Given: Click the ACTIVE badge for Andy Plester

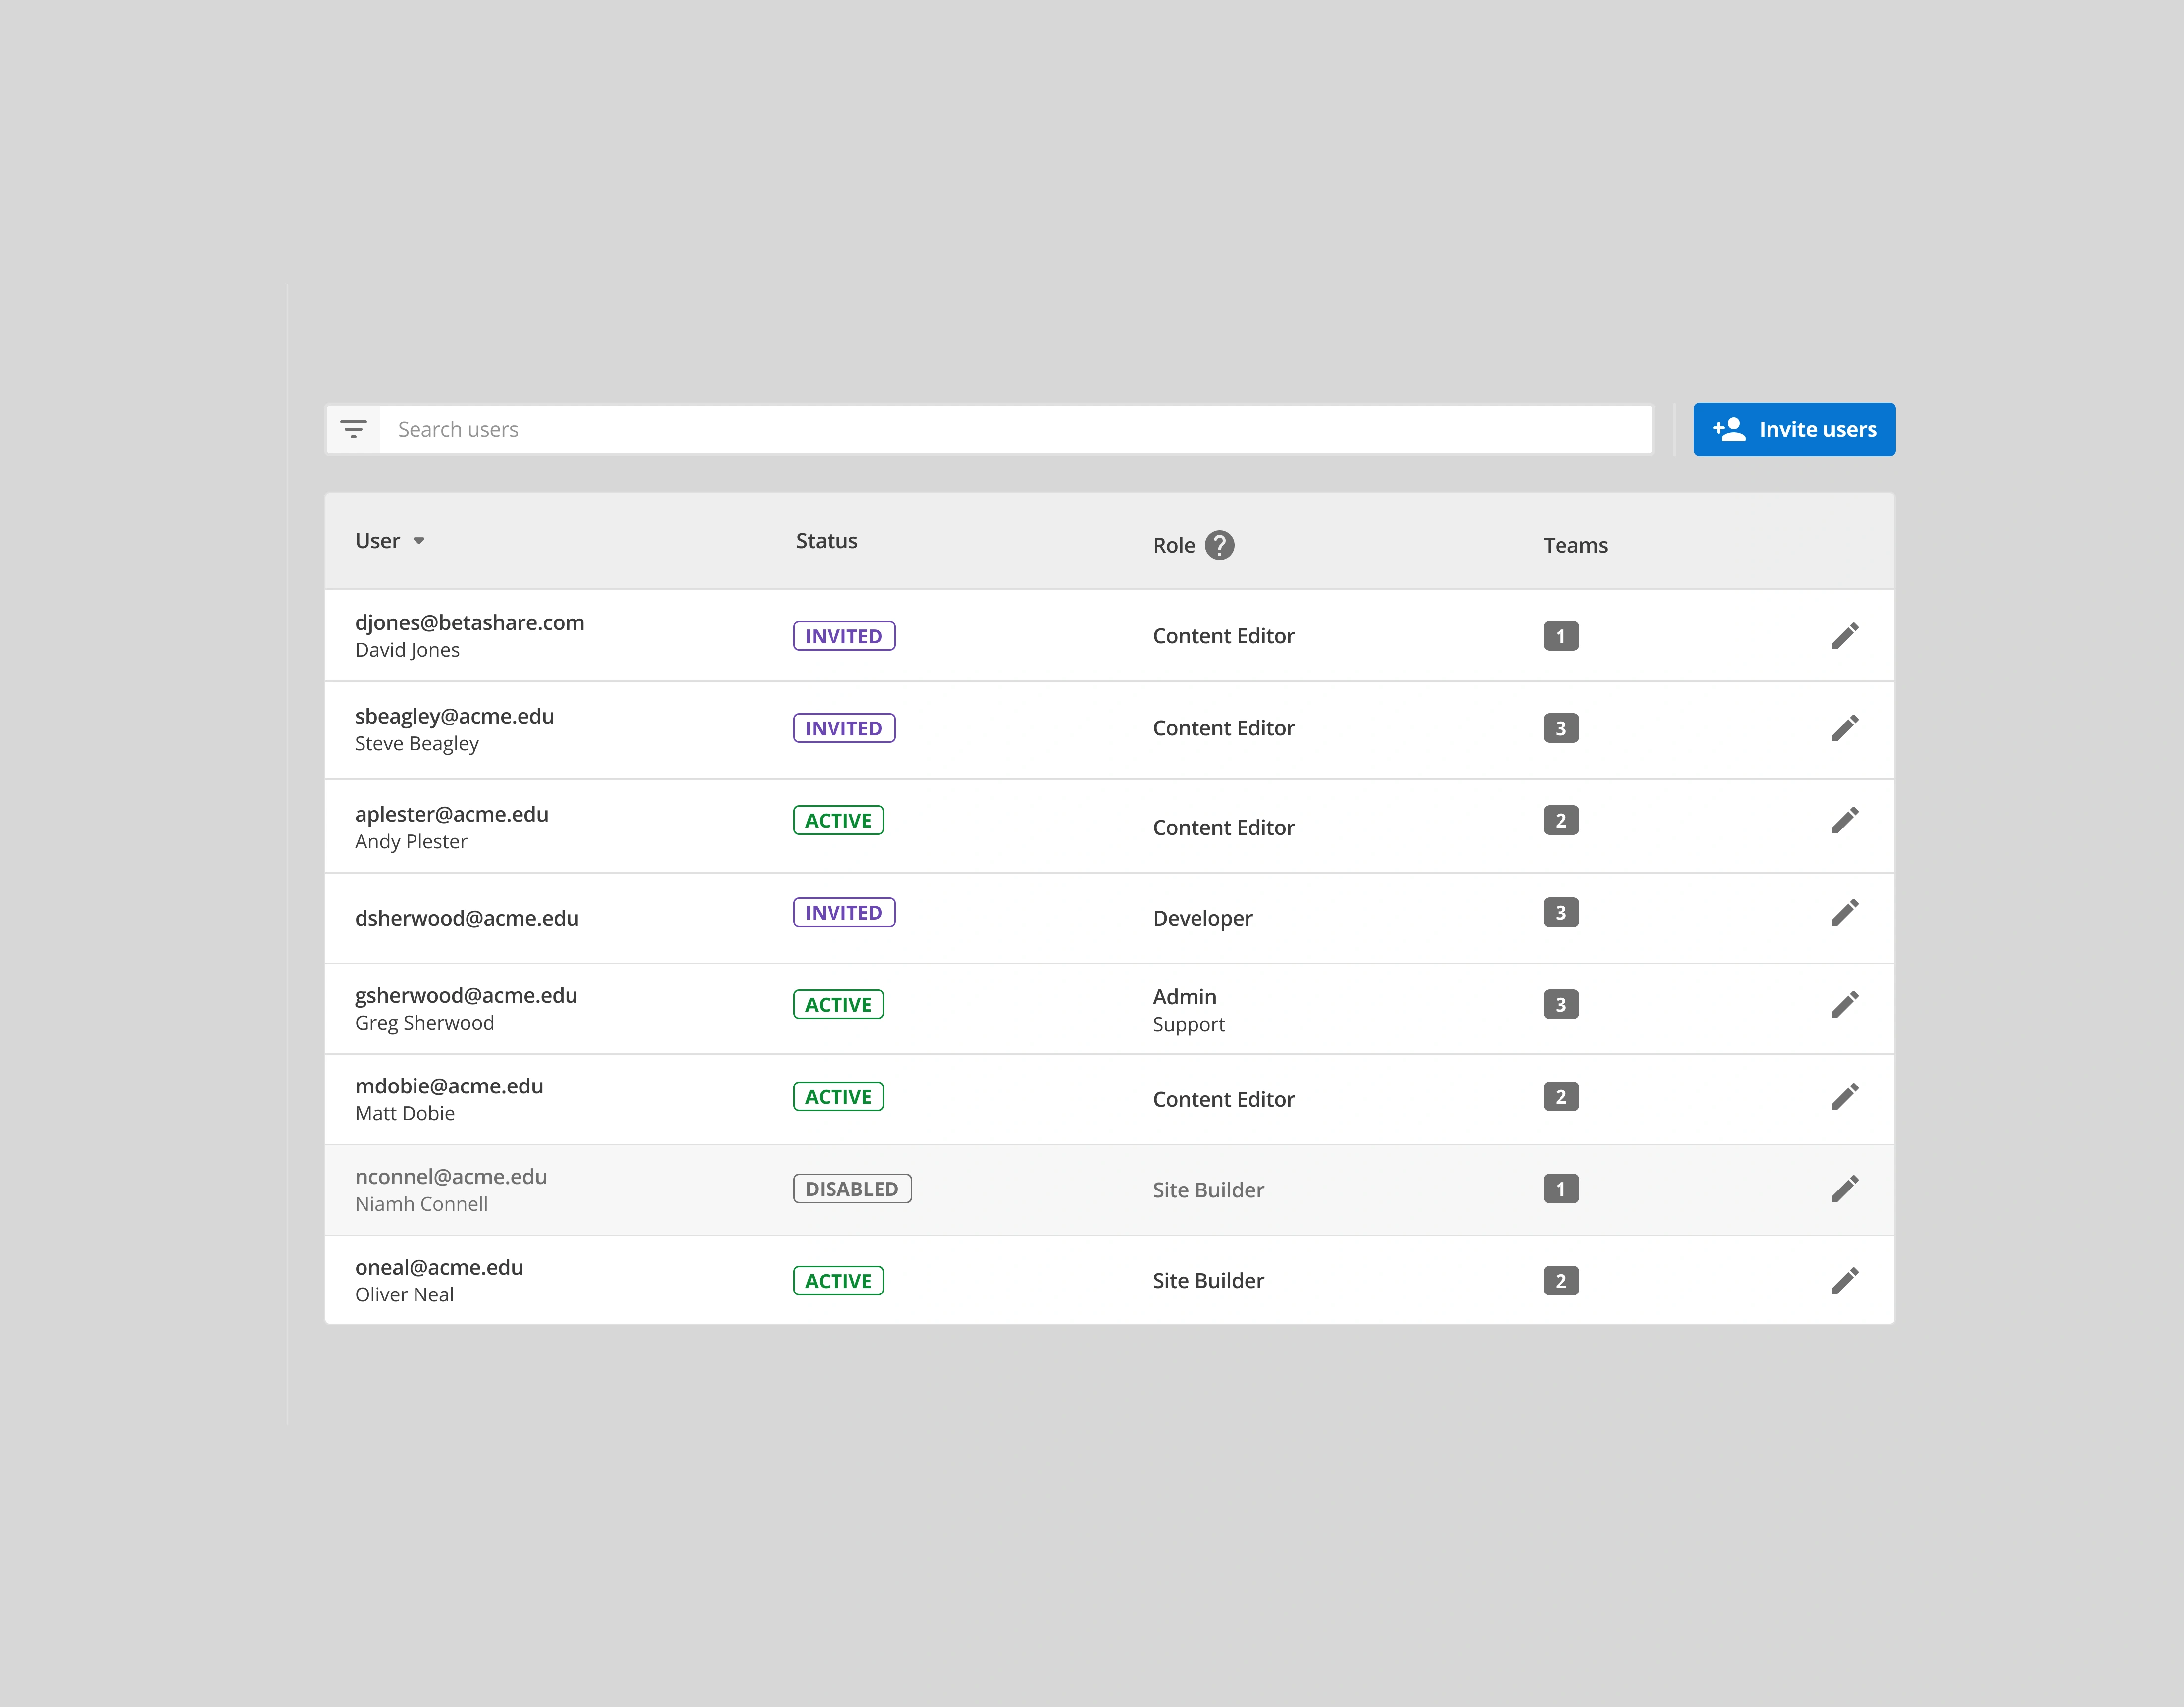Looking at the screenshot, I should click(838, 820).
